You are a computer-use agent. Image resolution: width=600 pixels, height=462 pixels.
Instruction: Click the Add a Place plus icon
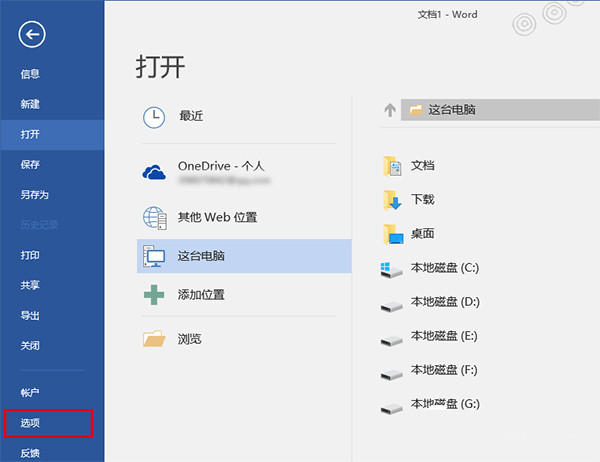coord(153,295)
